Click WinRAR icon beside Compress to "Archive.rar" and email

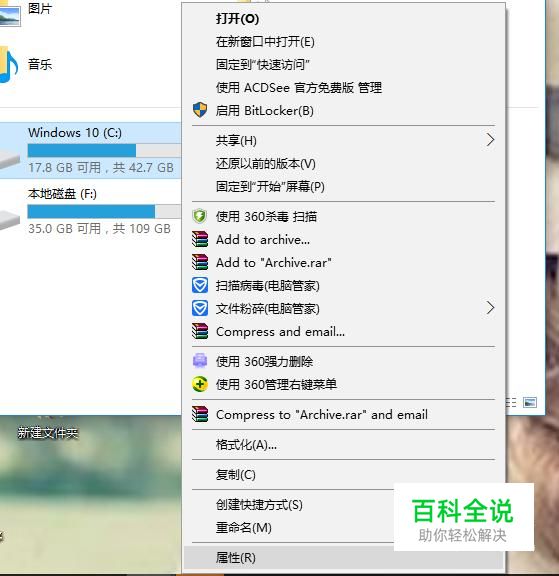(200, 414)
